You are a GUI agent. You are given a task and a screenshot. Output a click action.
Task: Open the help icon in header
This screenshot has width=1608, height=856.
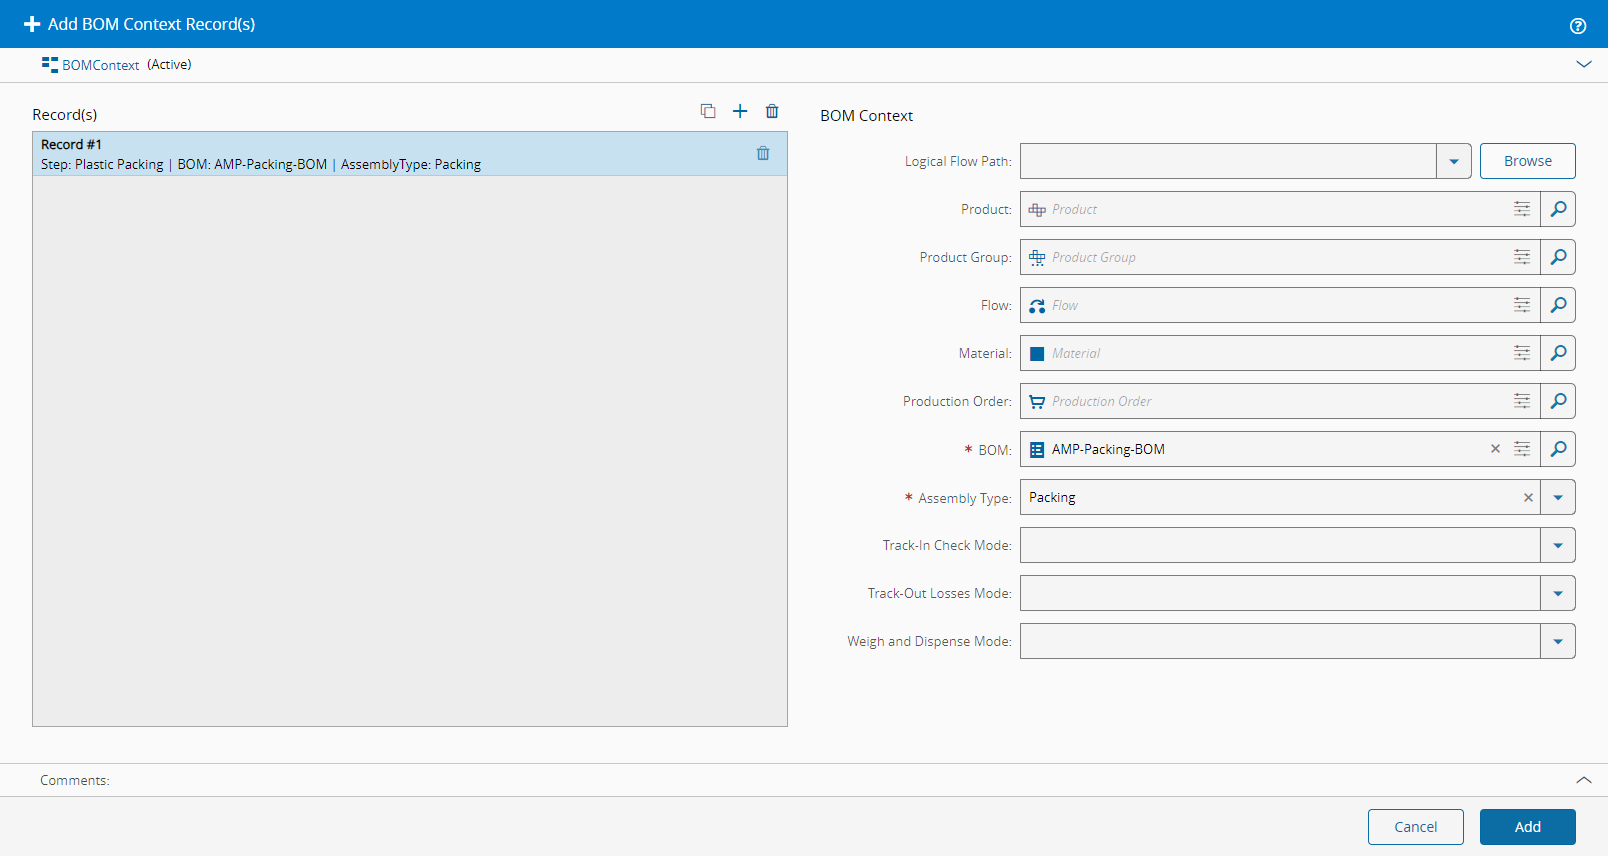(1578, 26)
